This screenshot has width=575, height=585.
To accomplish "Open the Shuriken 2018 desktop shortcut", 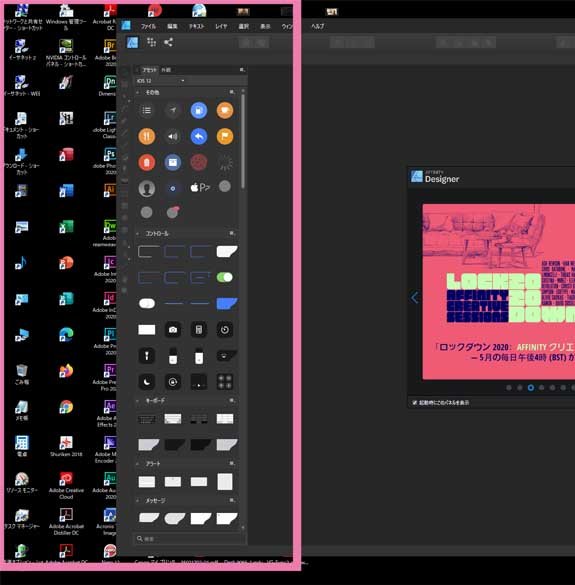I will [x=66, y=446].
